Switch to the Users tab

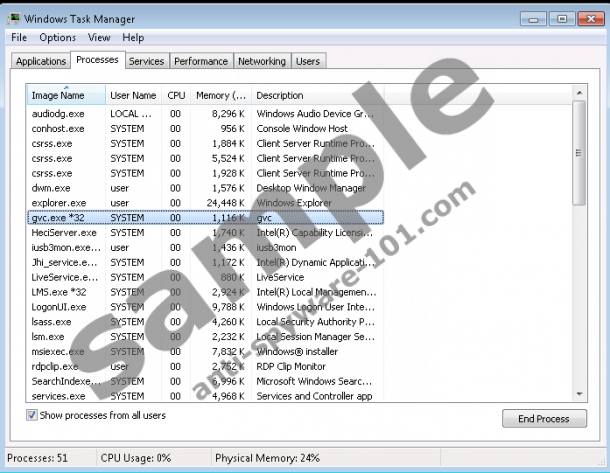pos(308,62)
